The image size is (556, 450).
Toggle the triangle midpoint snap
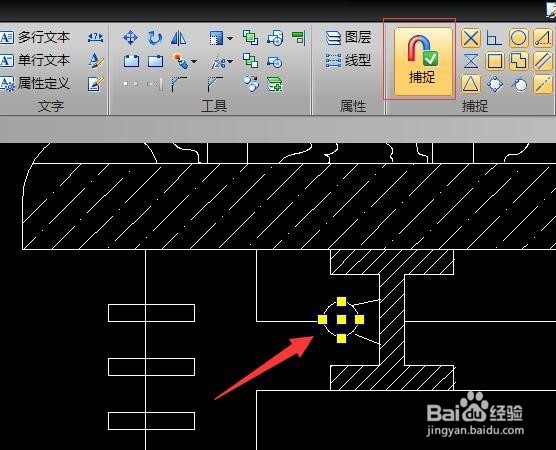click(471, 84)
